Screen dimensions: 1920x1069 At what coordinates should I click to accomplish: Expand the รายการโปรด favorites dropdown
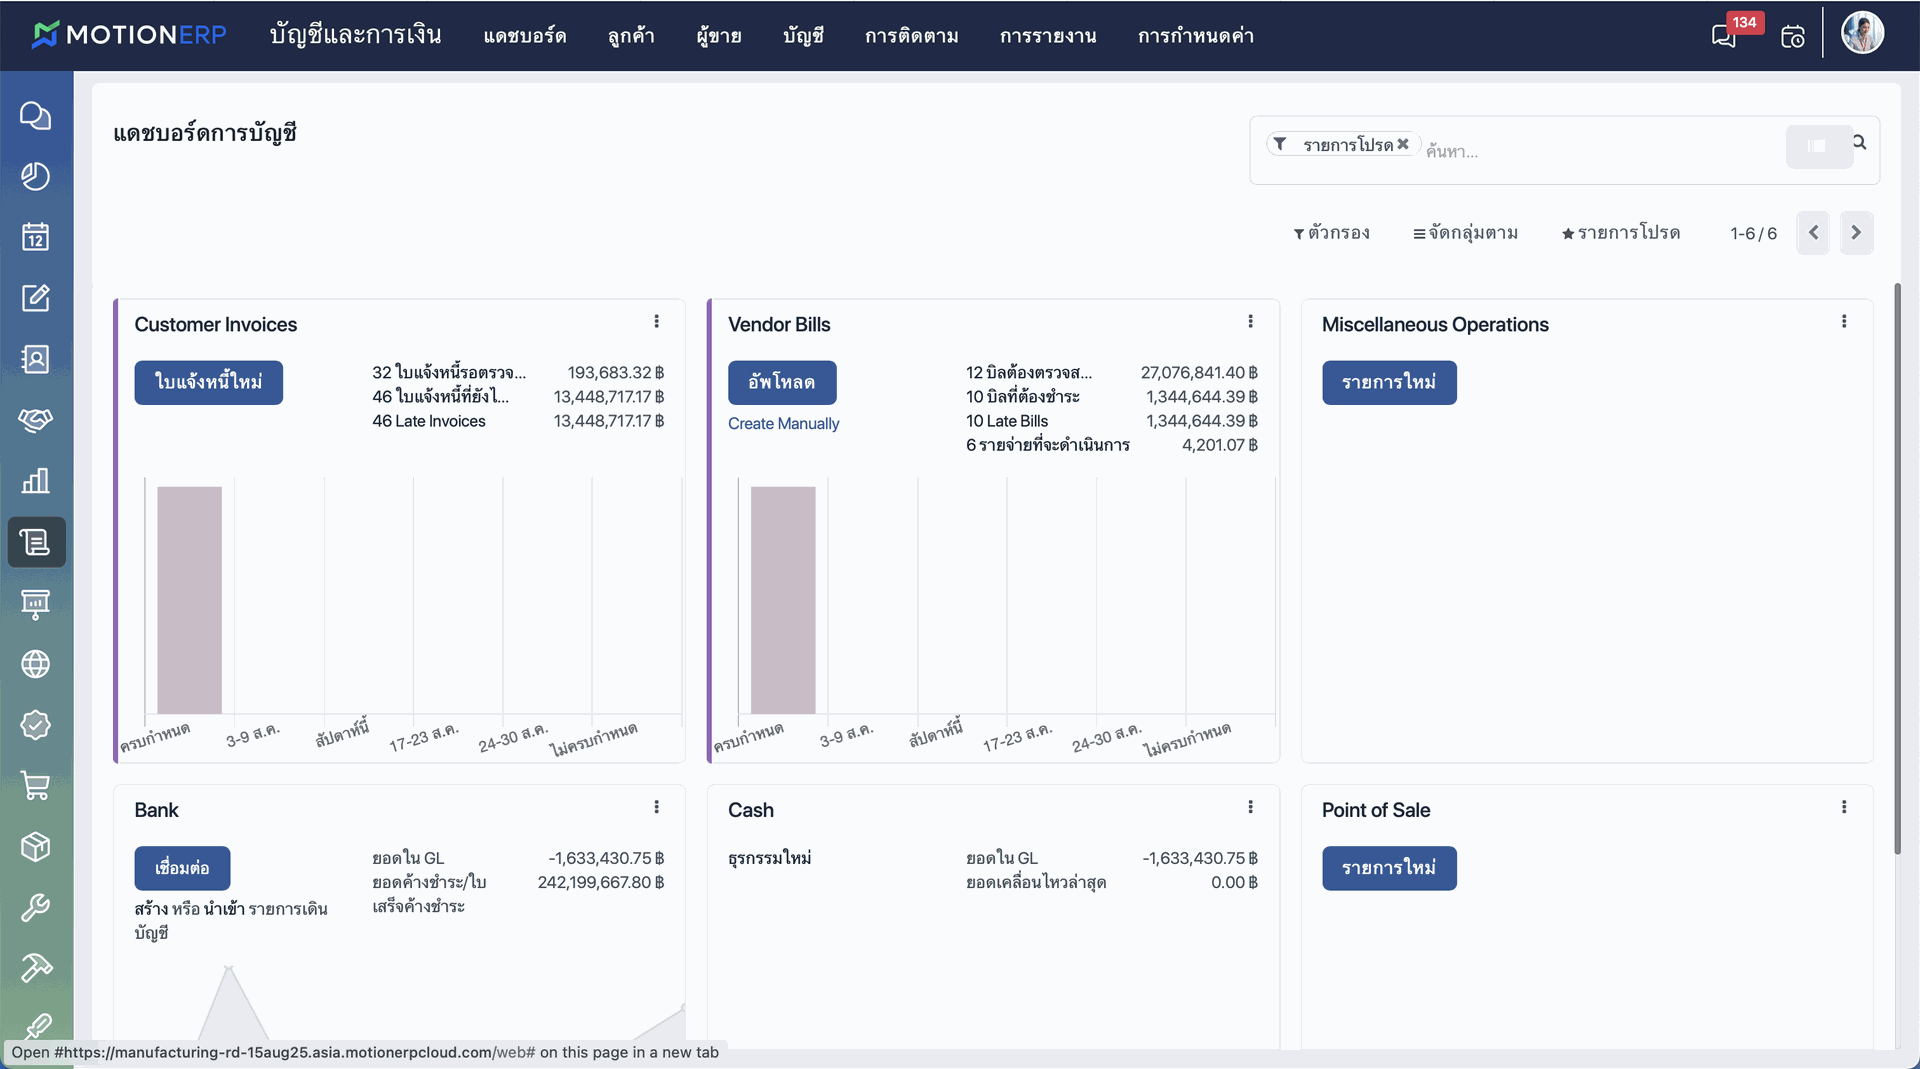1620,233
